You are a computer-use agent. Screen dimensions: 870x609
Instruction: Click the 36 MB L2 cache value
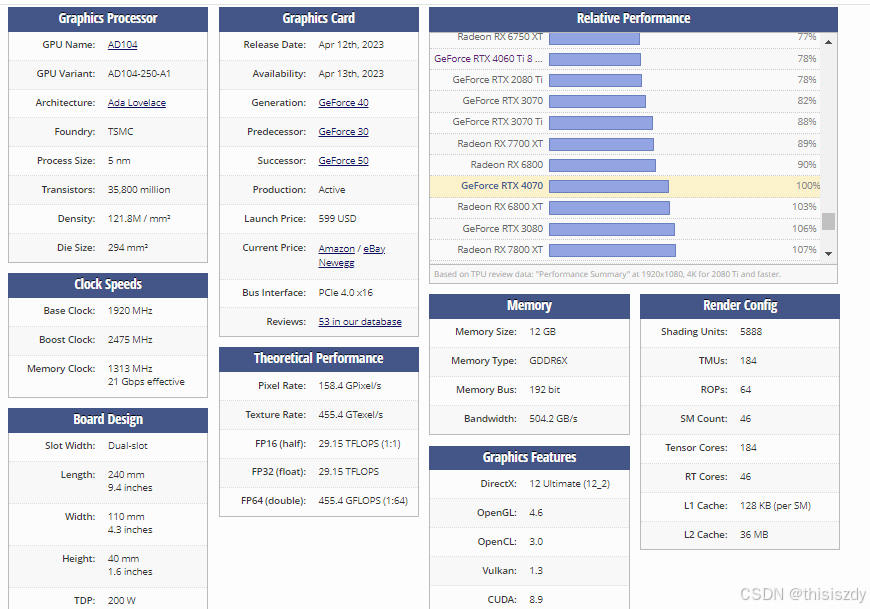[x=754, y=535]
